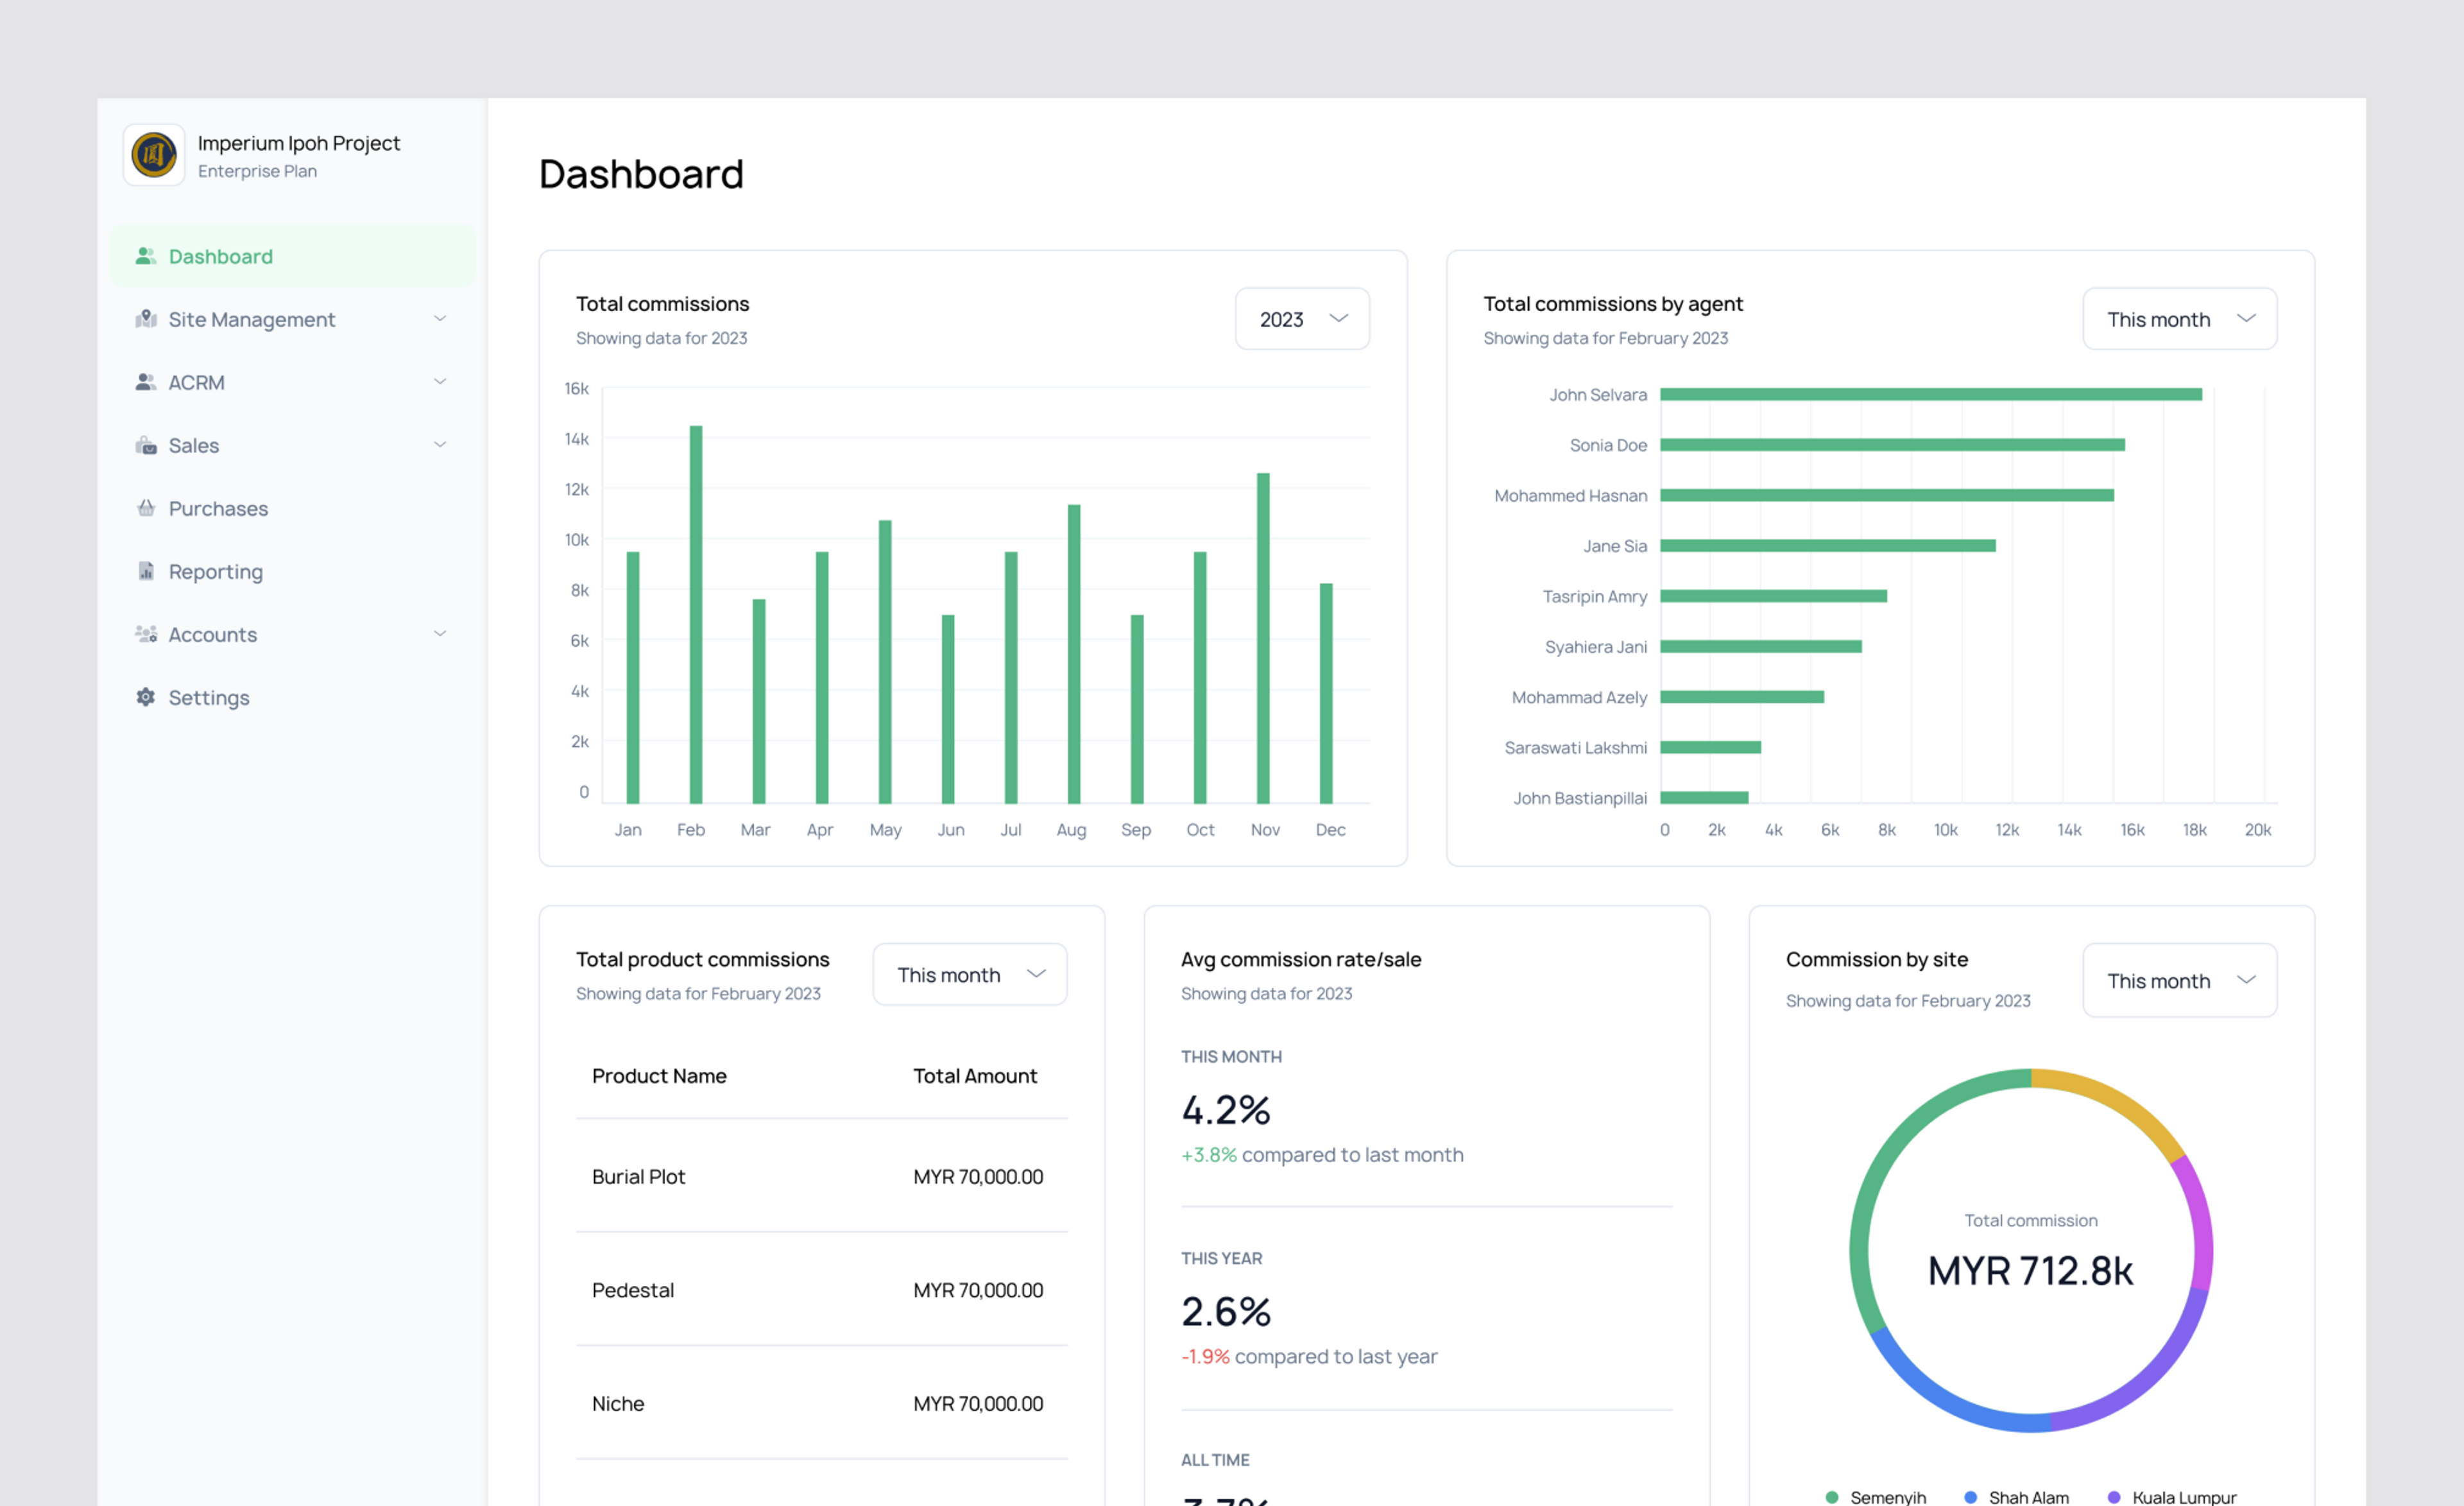Click the February bar in commissions chart
This screenshot has width=2464, height=1506.
[696, 614]
